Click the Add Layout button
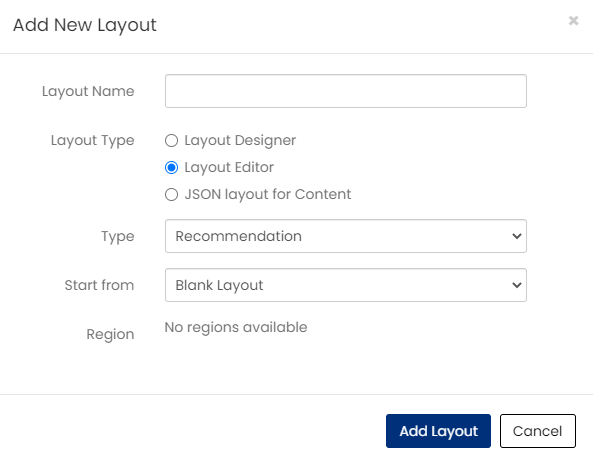This screenshot has width=593, height=463. pos(438,431)
